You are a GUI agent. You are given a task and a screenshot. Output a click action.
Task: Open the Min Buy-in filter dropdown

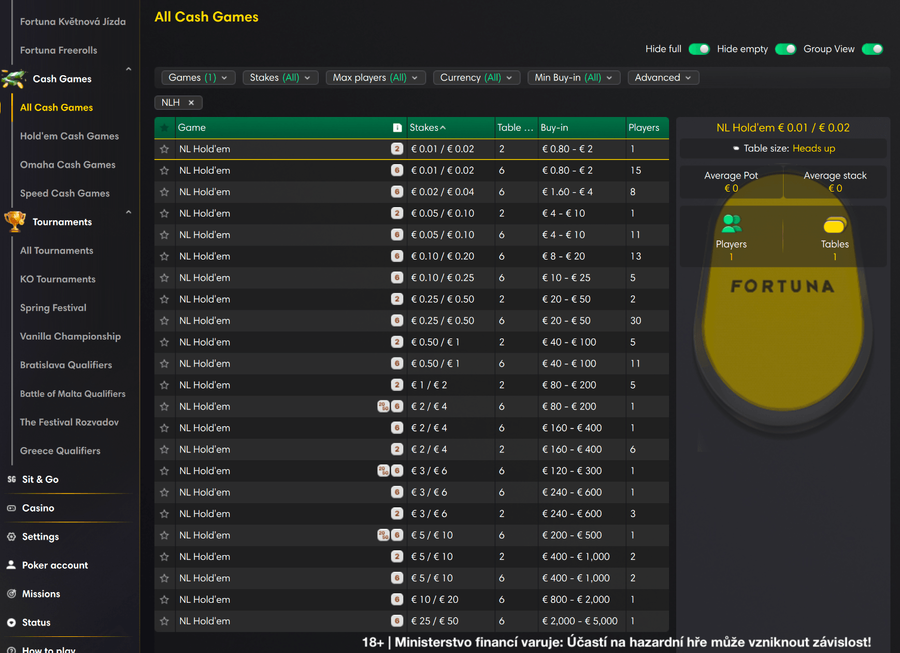pyautogui.click(x=574, y=77)
